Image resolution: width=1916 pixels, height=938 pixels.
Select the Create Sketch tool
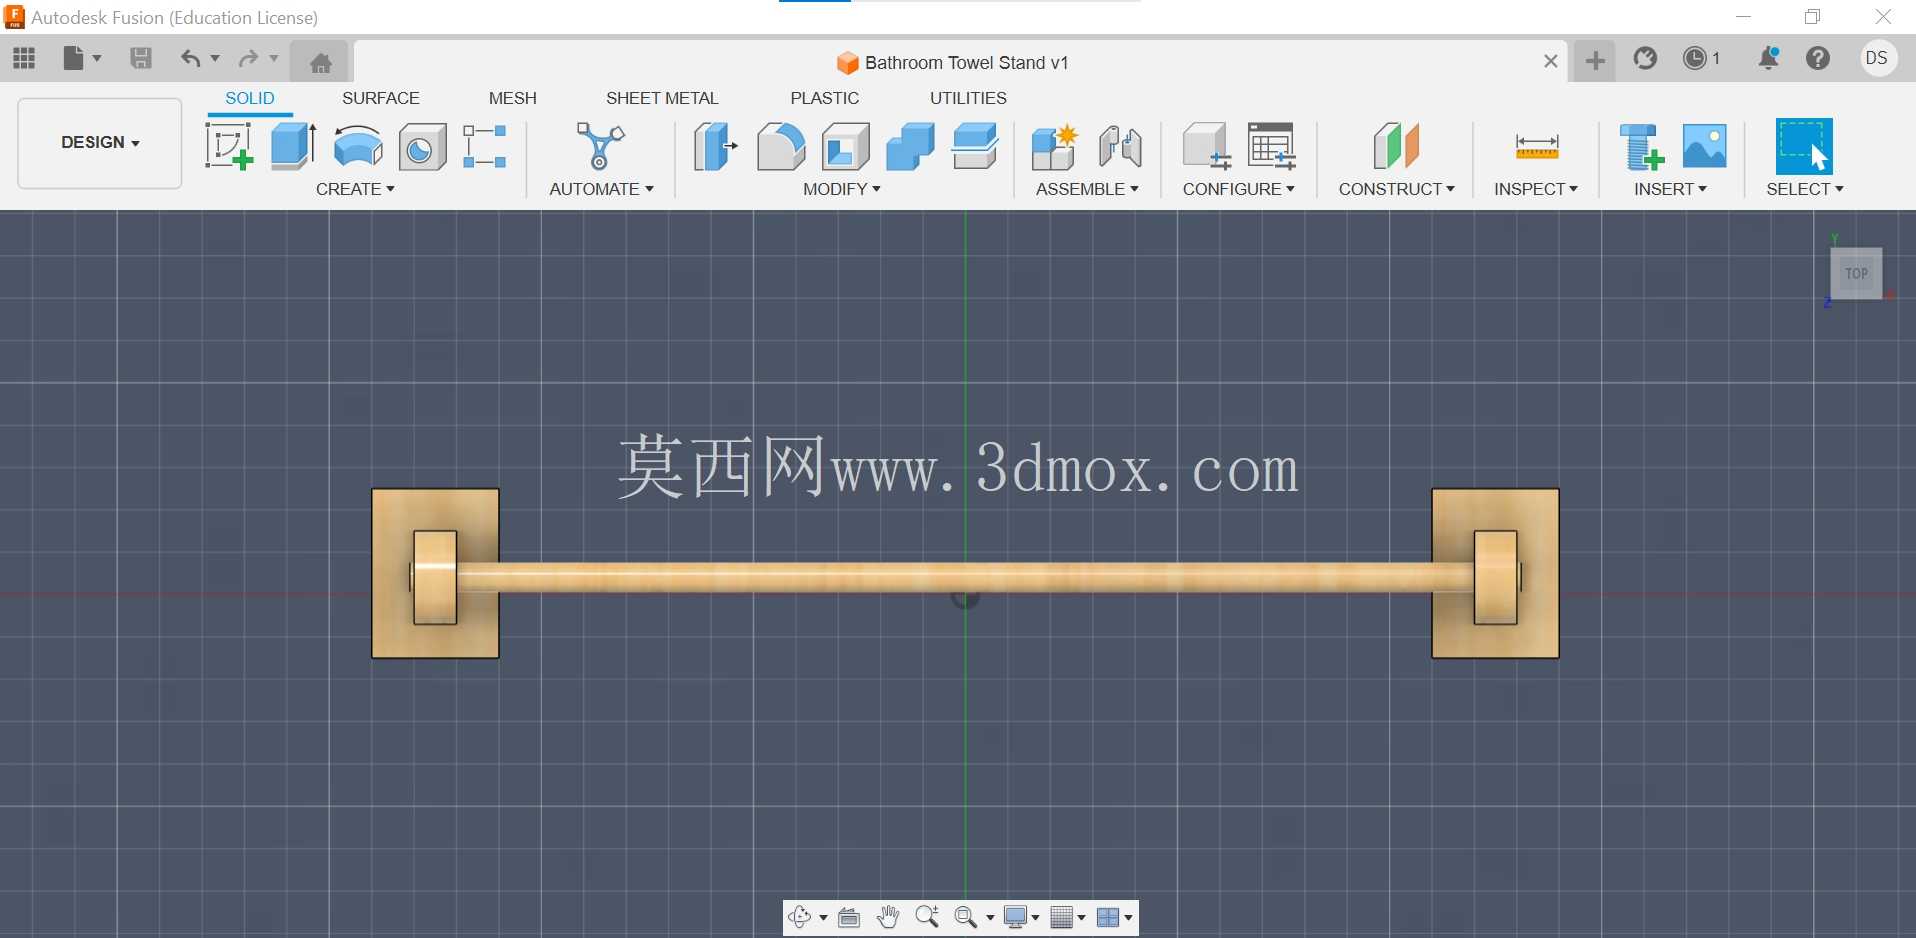tap(229, 146)
